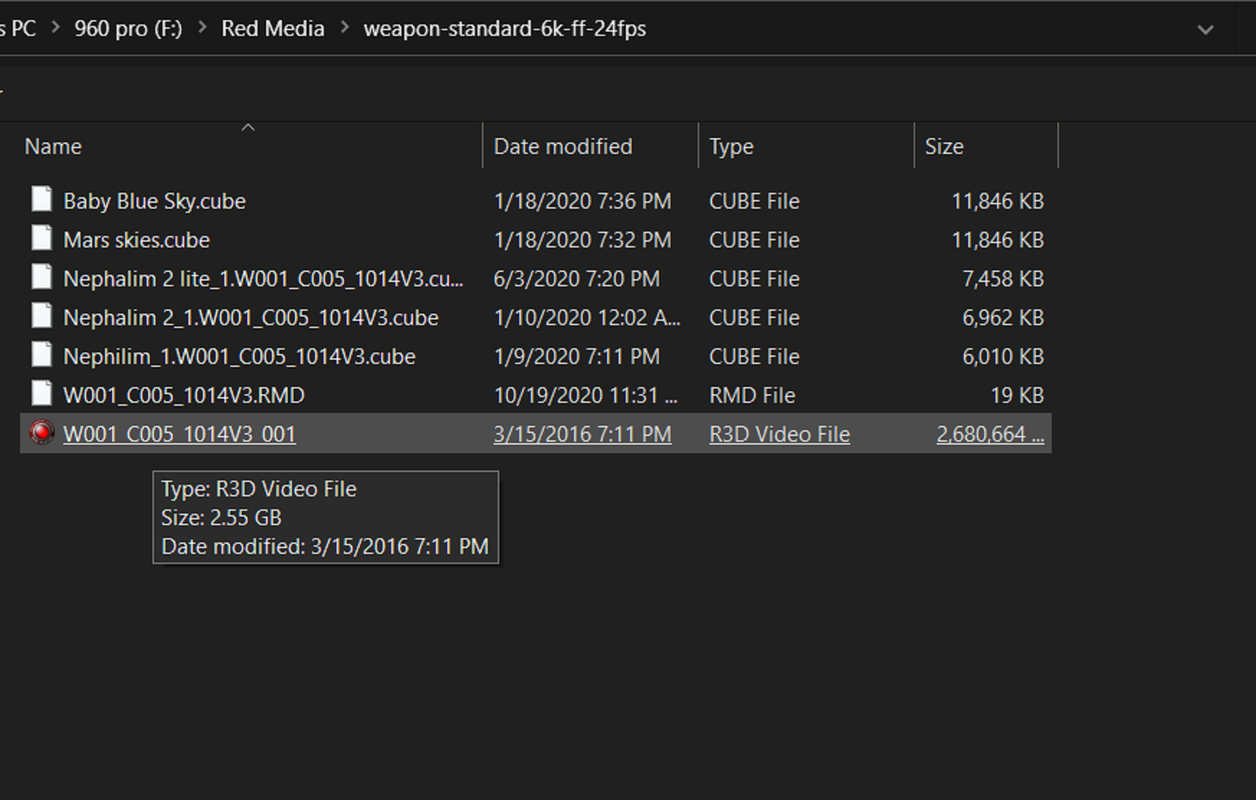Click the W001_C005_1014V3.RMD file icon
The width and height of the screenshot is (1256, 800).
(41, 395)
